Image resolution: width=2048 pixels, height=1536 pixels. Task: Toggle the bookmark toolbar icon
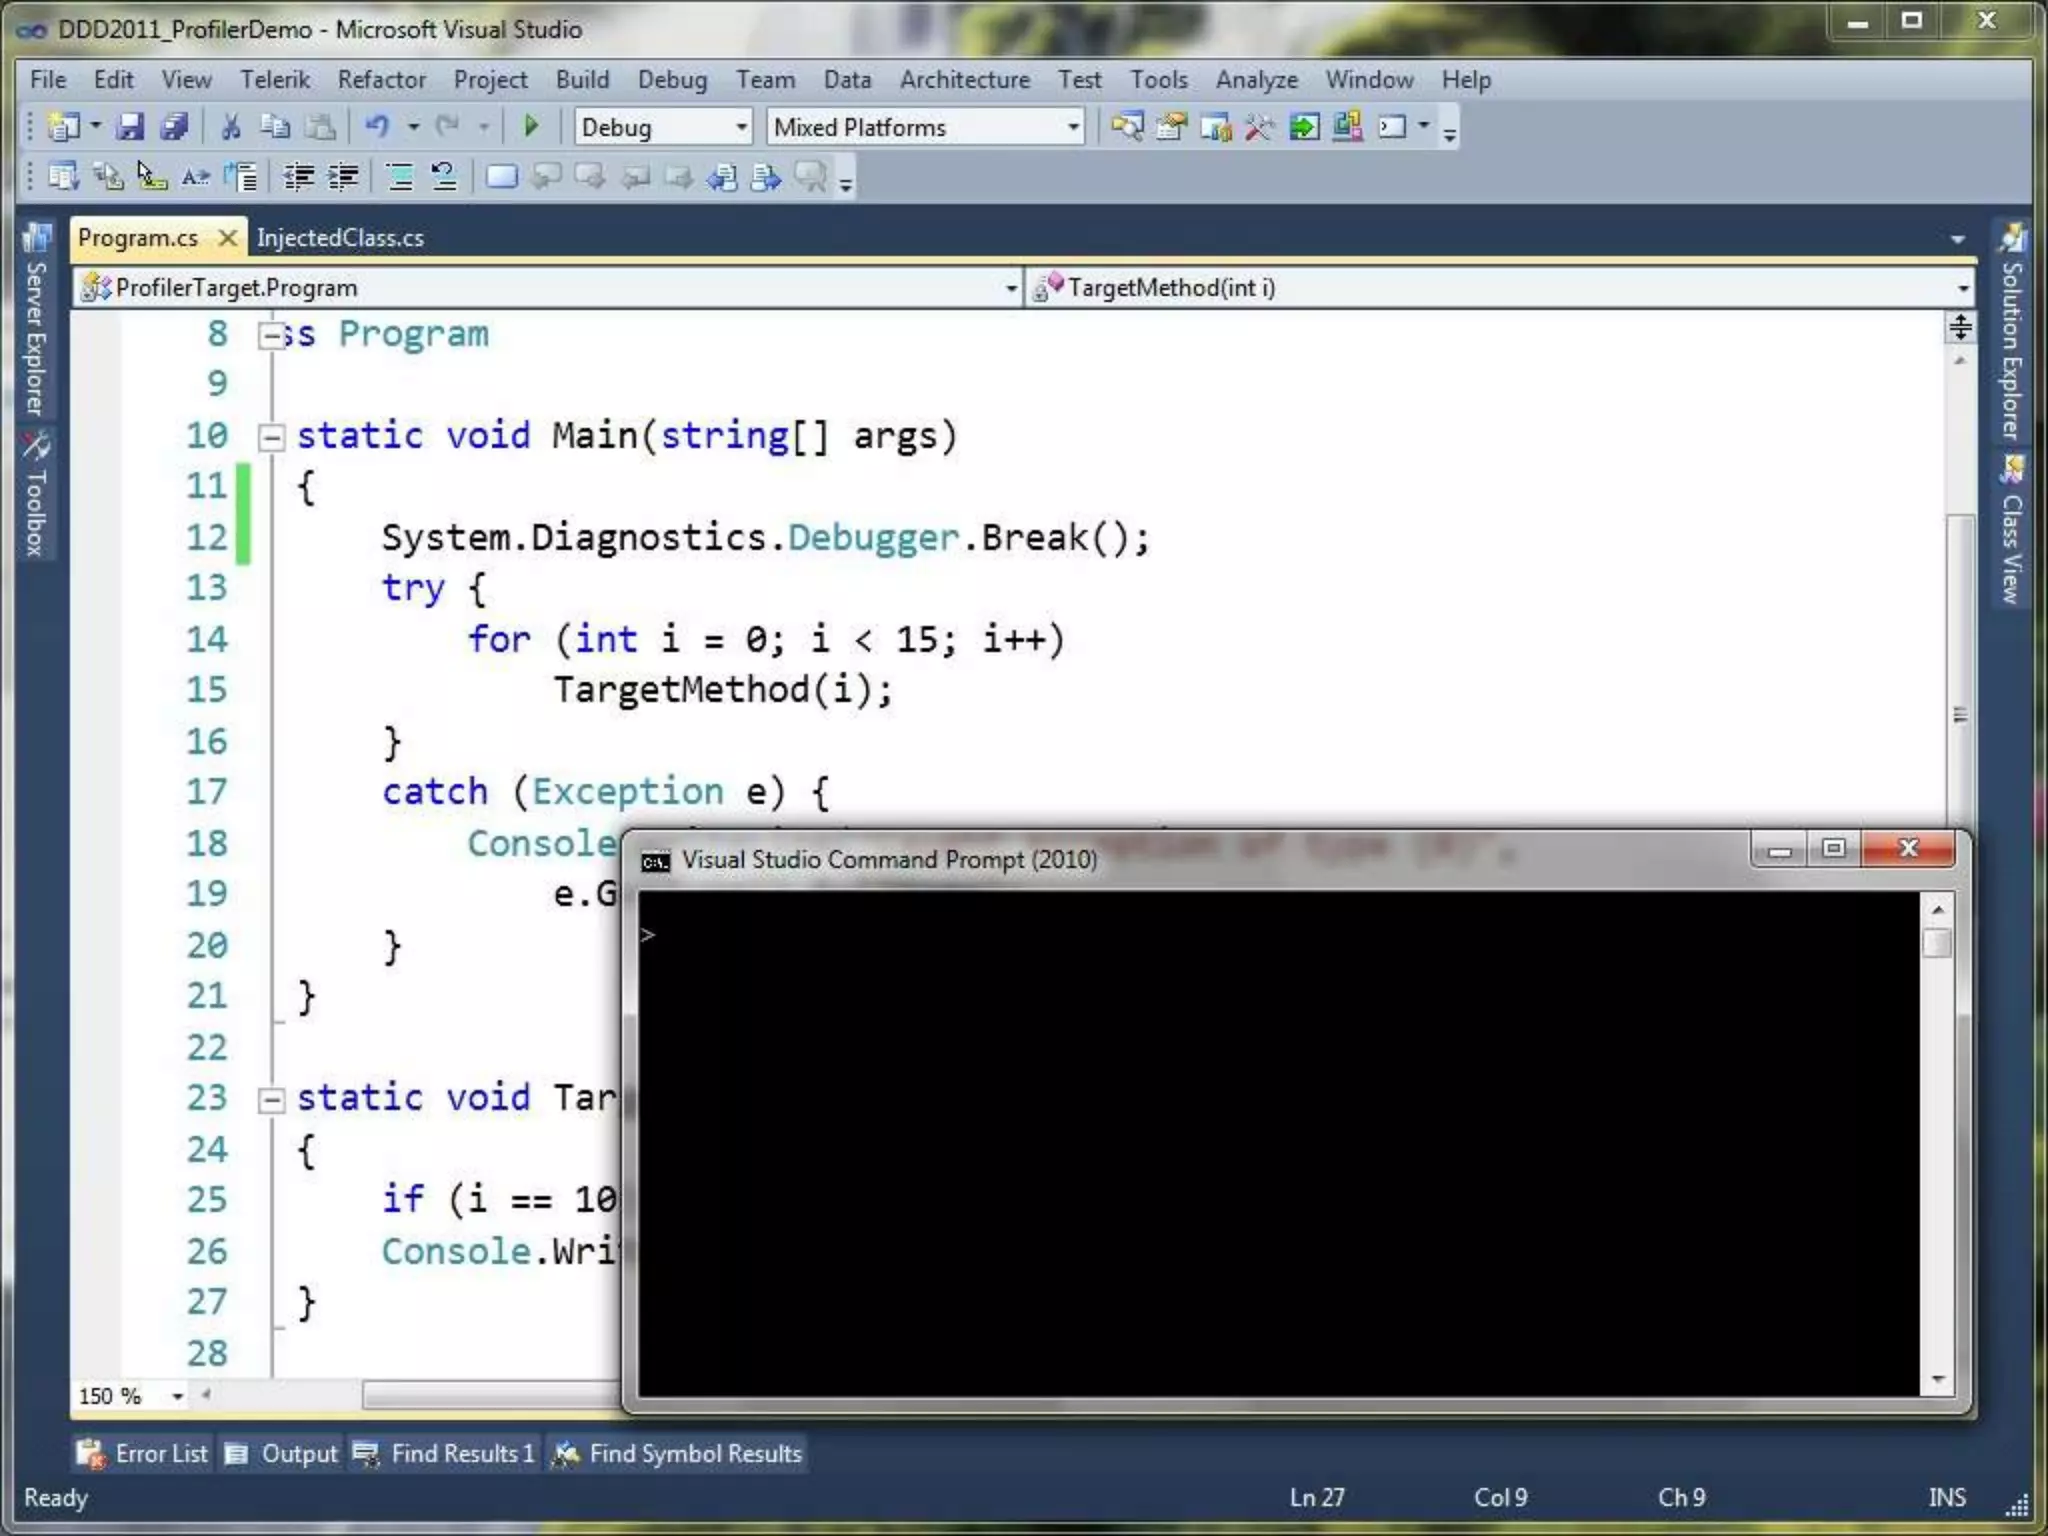click(x=501, y=178)
